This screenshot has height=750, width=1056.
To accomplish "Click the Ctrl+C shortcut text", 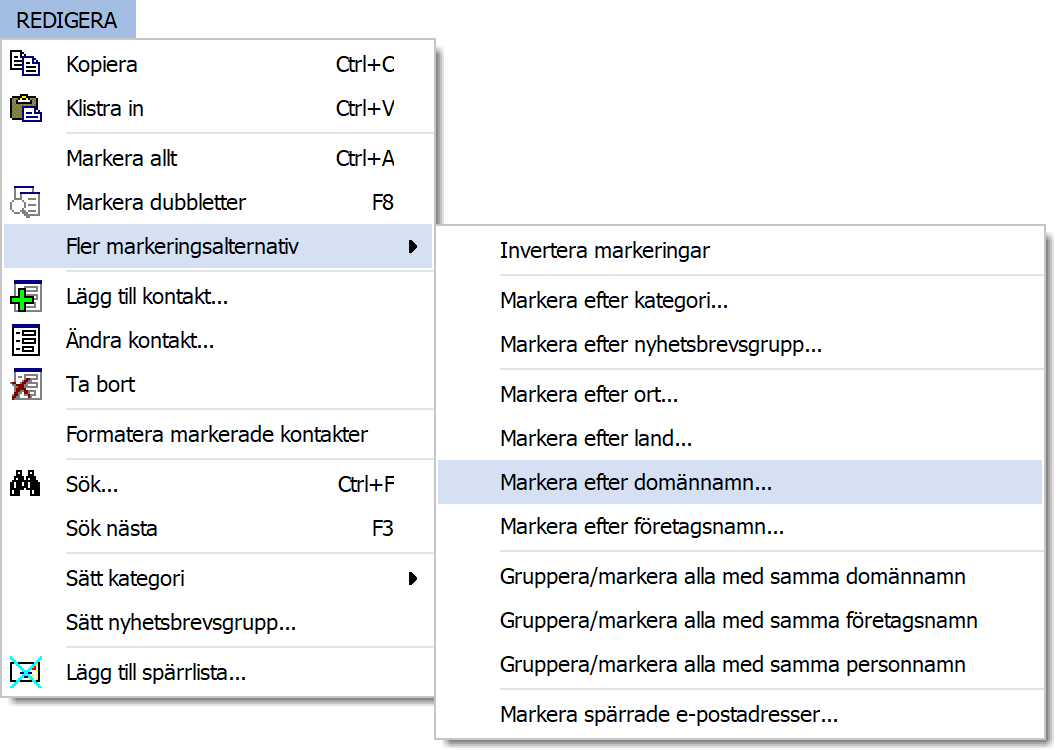I will pos(365,65).
